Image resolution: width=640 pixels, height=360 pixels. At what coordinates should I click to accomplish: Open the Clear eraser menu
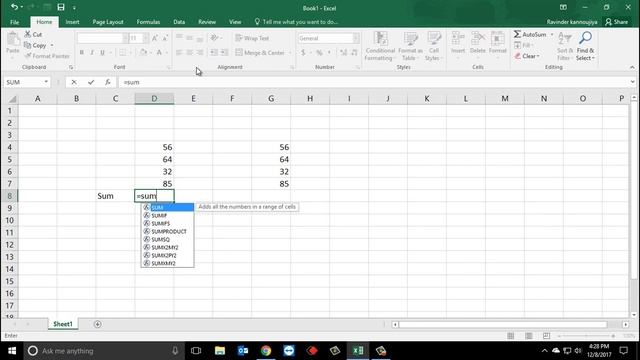(527, 56)
